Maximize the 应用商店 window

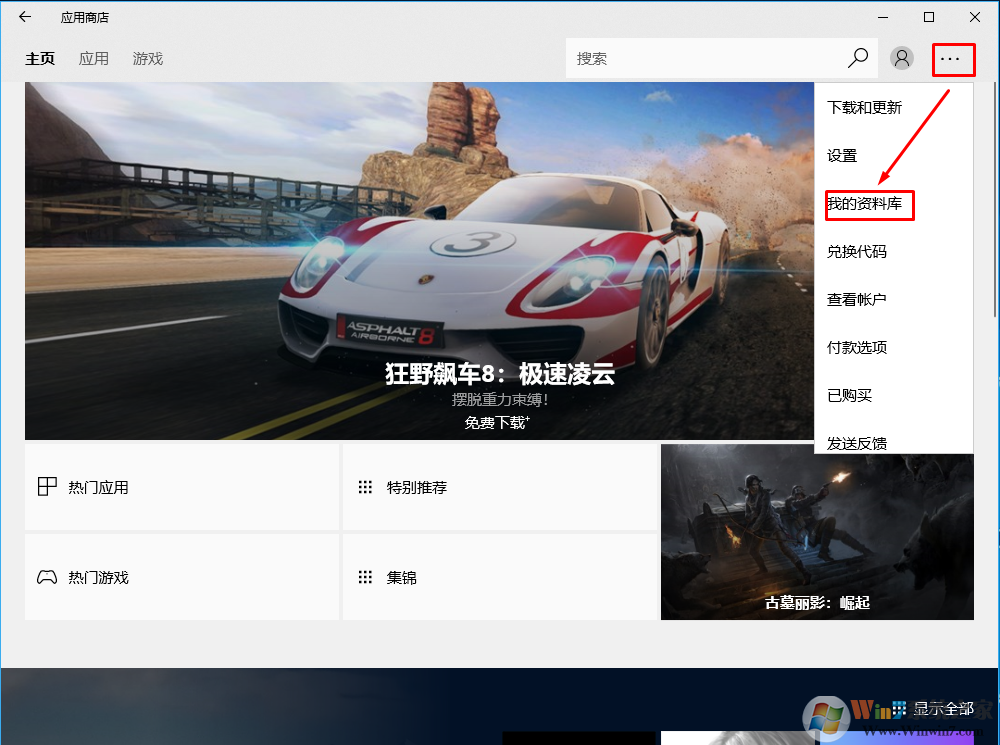(929, 17)
